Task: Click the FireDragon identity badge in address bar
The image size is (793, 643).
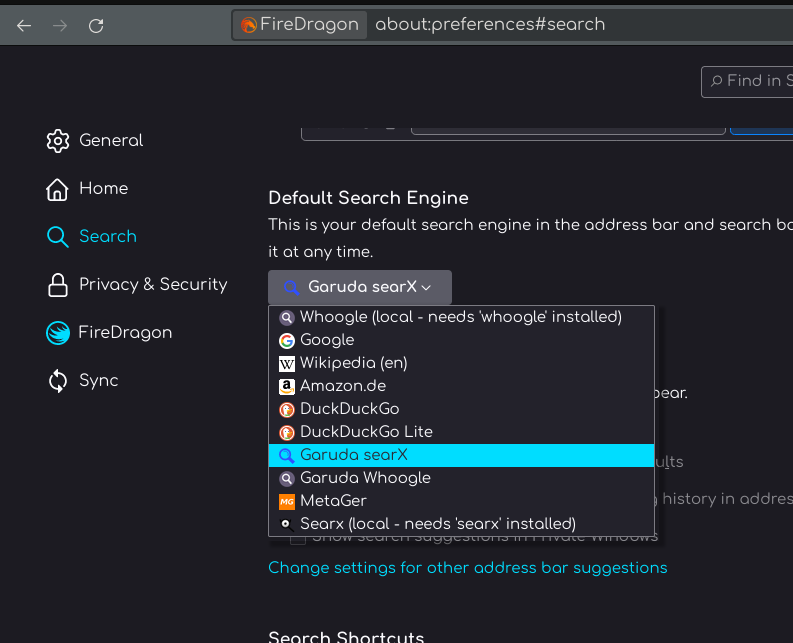Action: click(299, 25)
